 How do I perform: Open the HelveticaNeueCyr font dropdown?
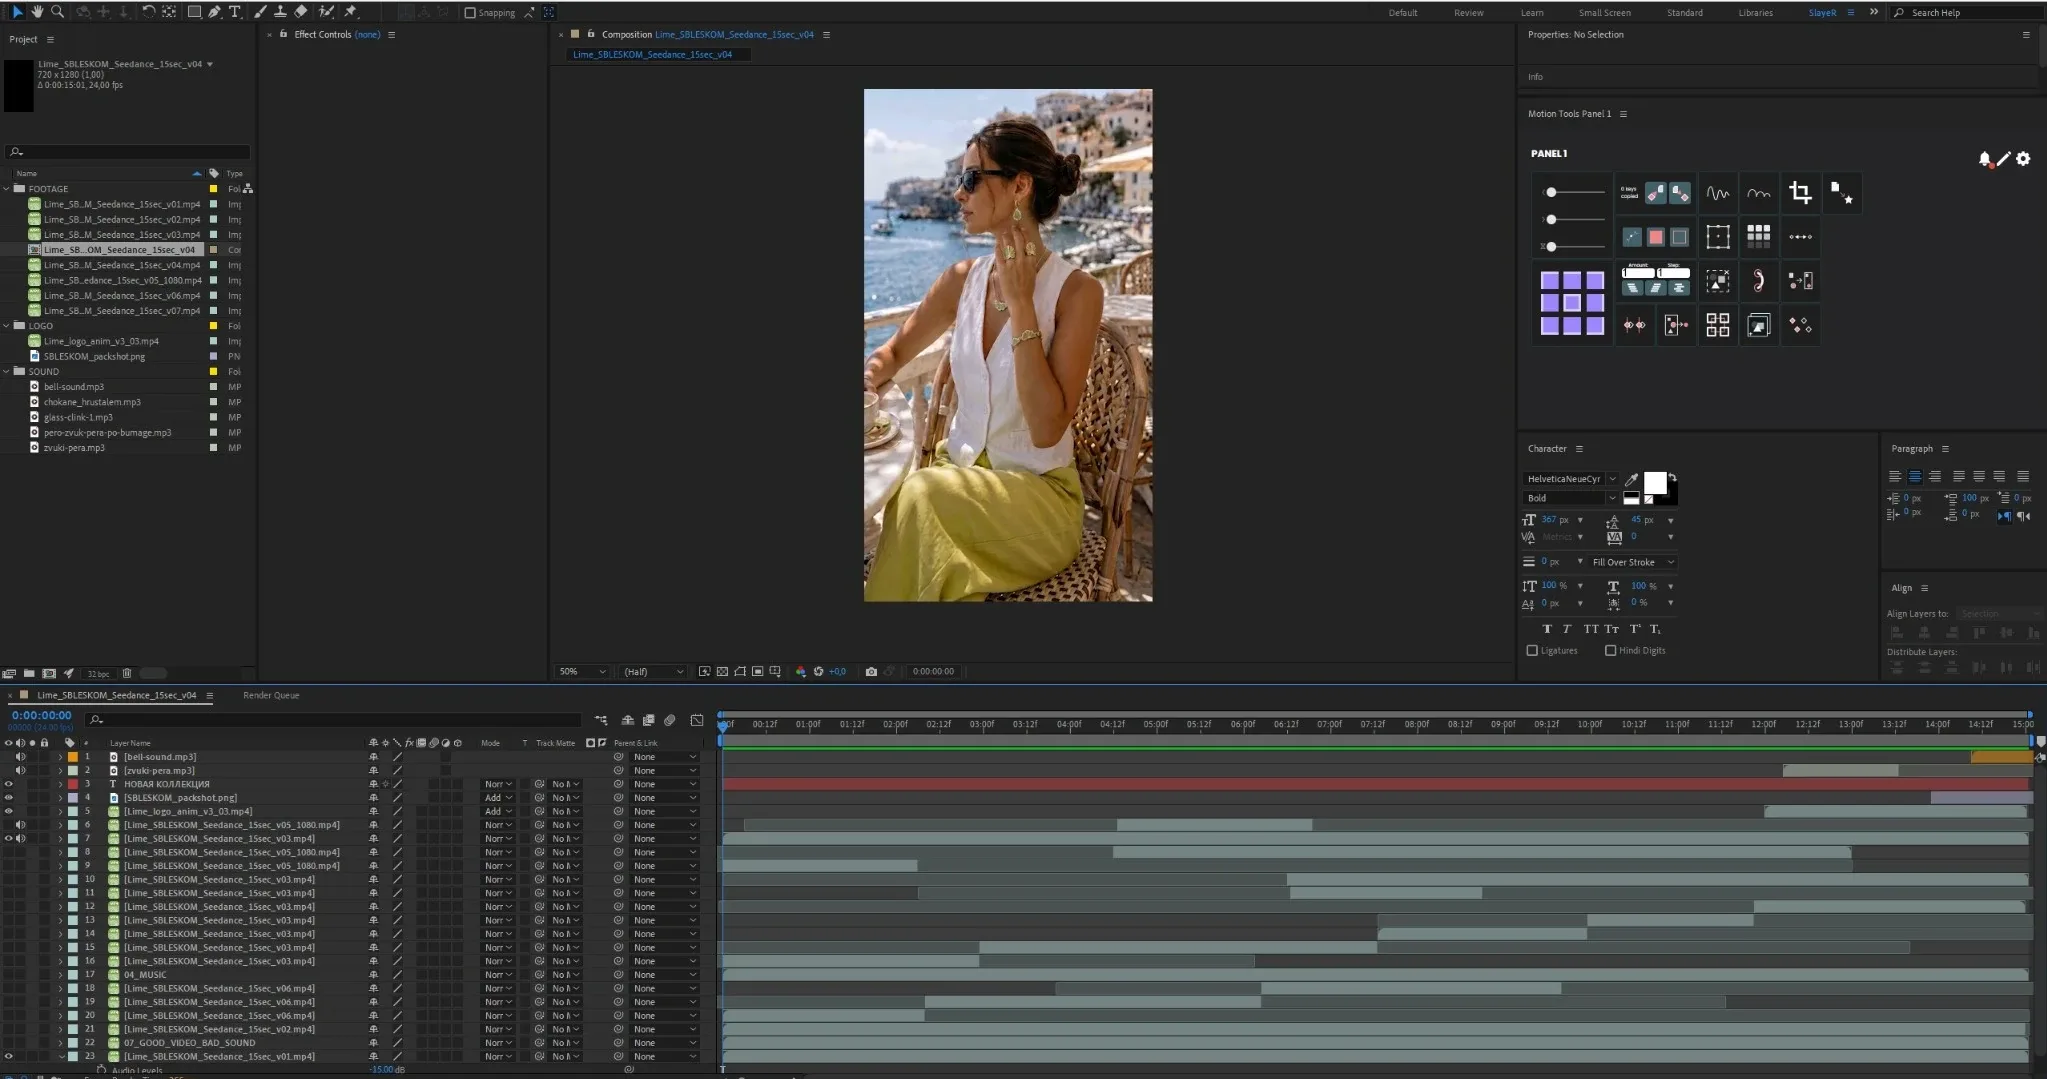(1570, 479)
